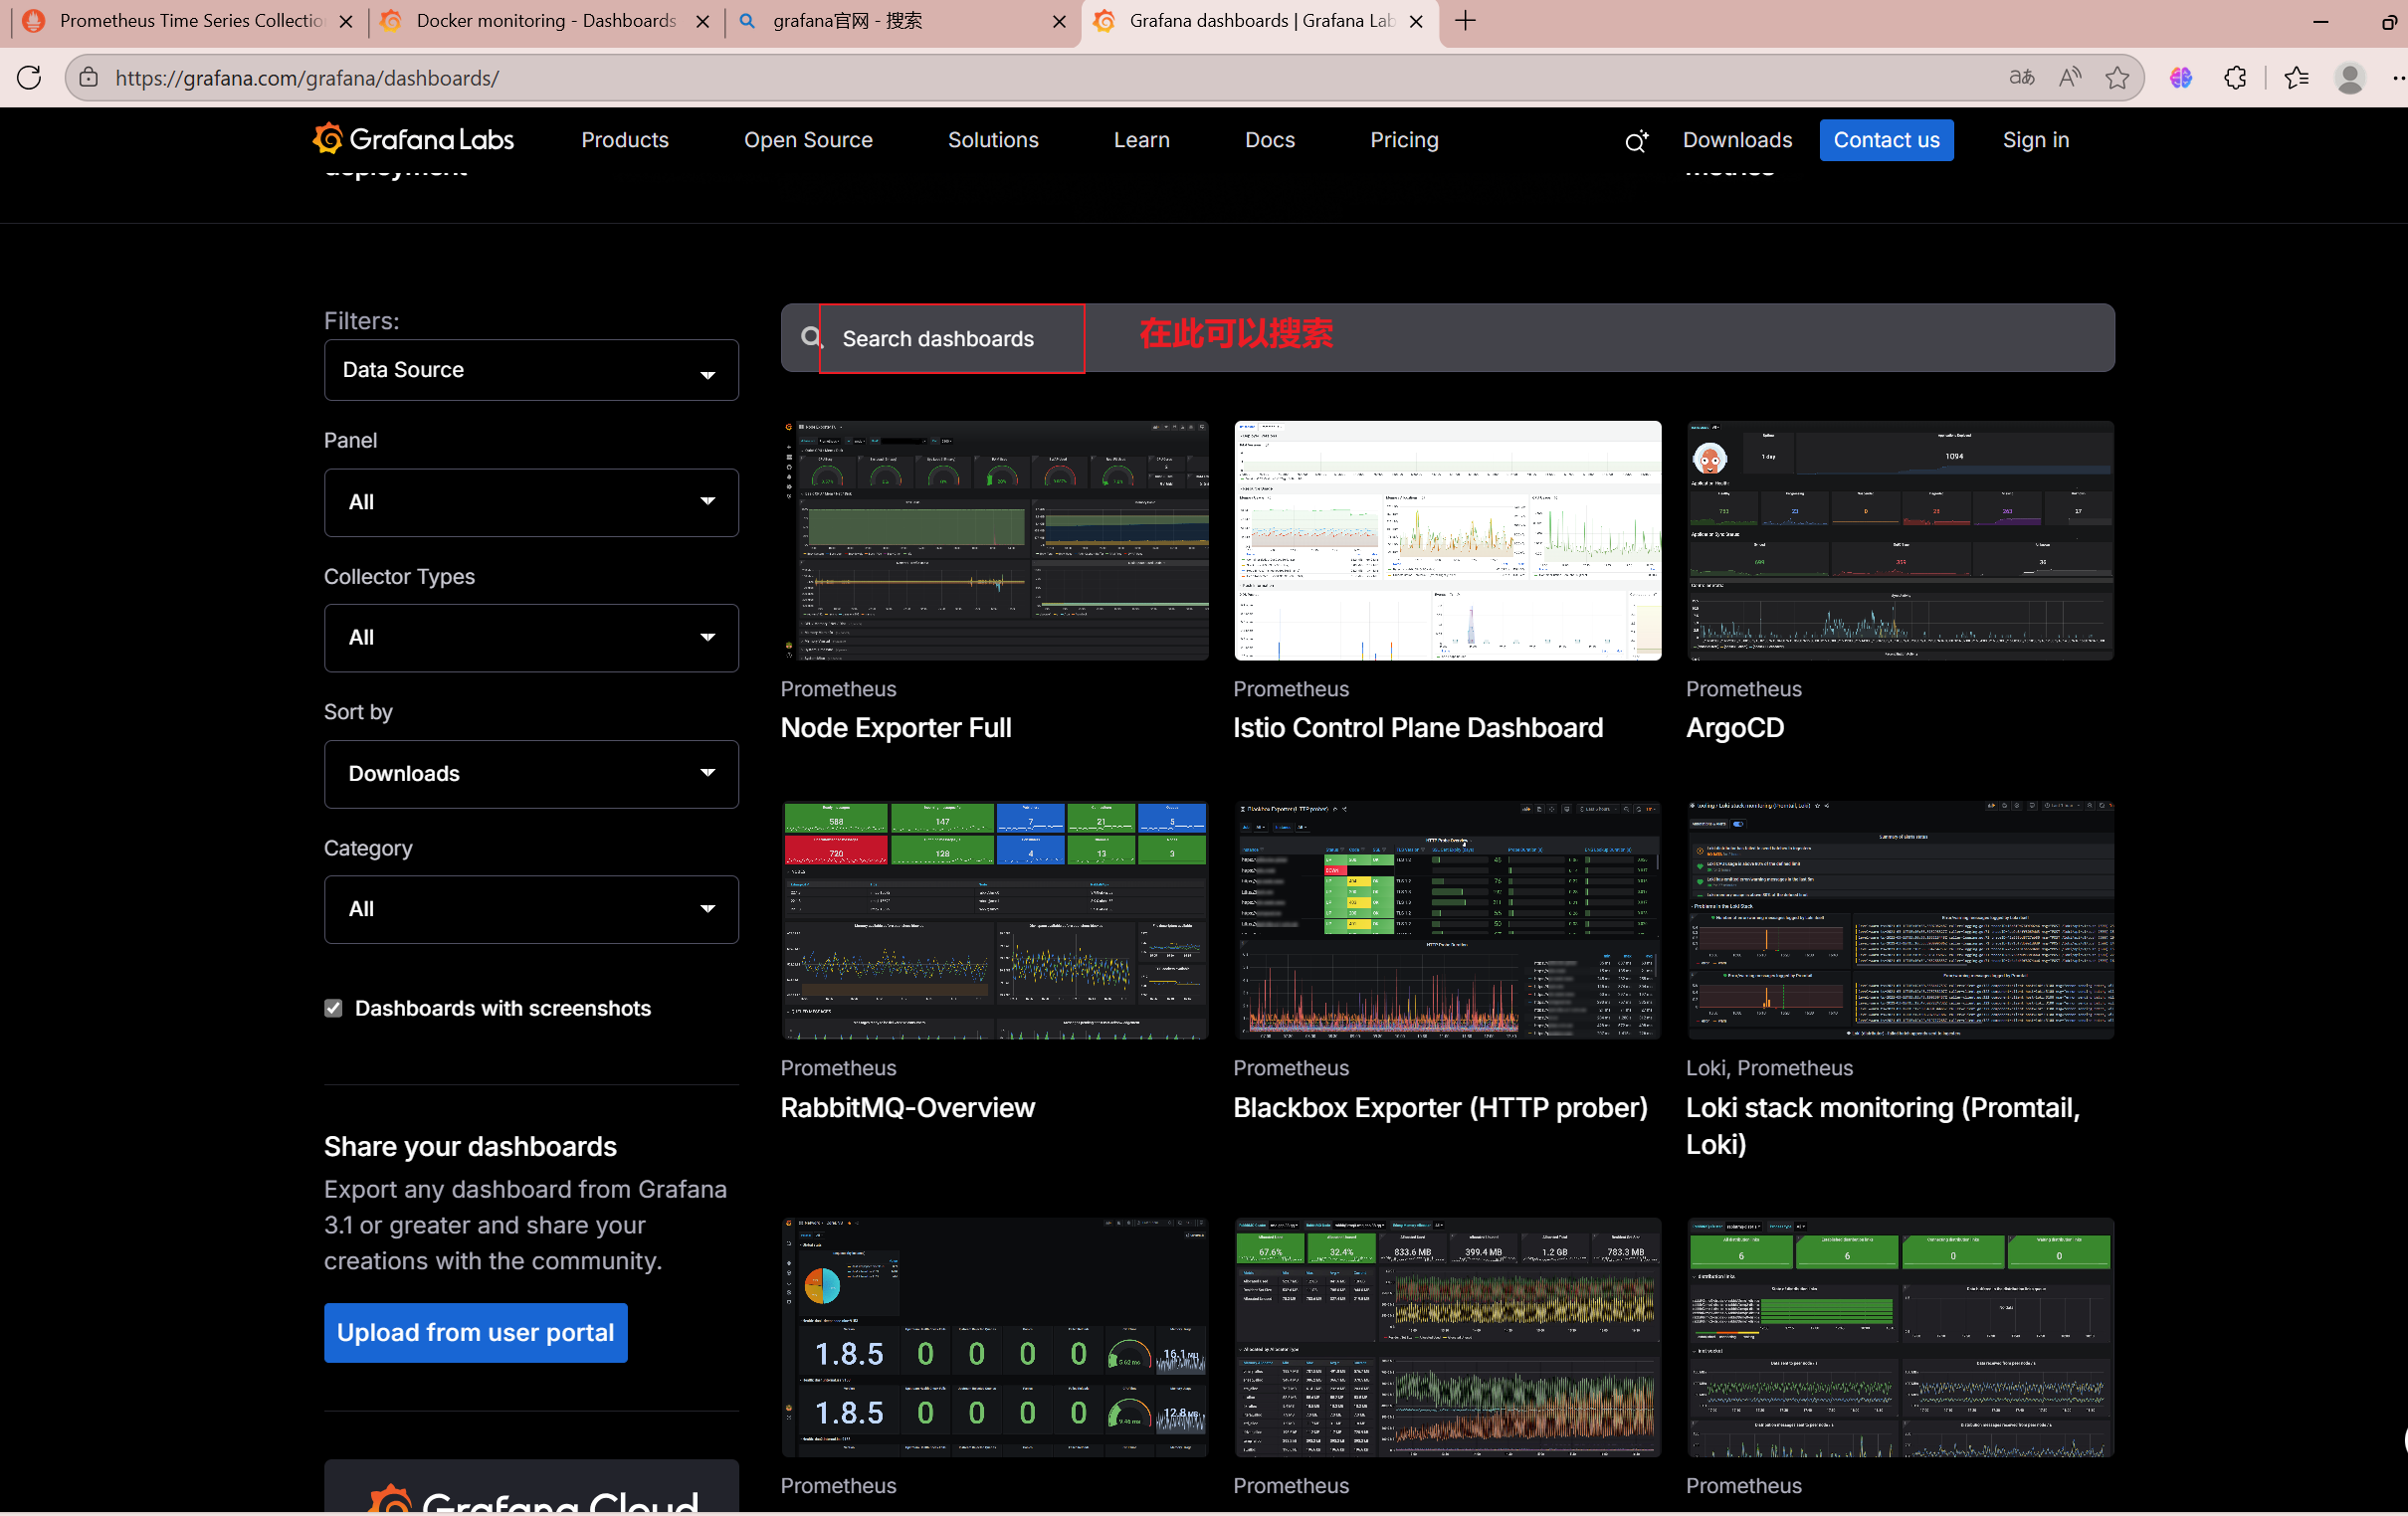Open Blackbox Exporter (HTTP prober) link

coord(1440,1107)
